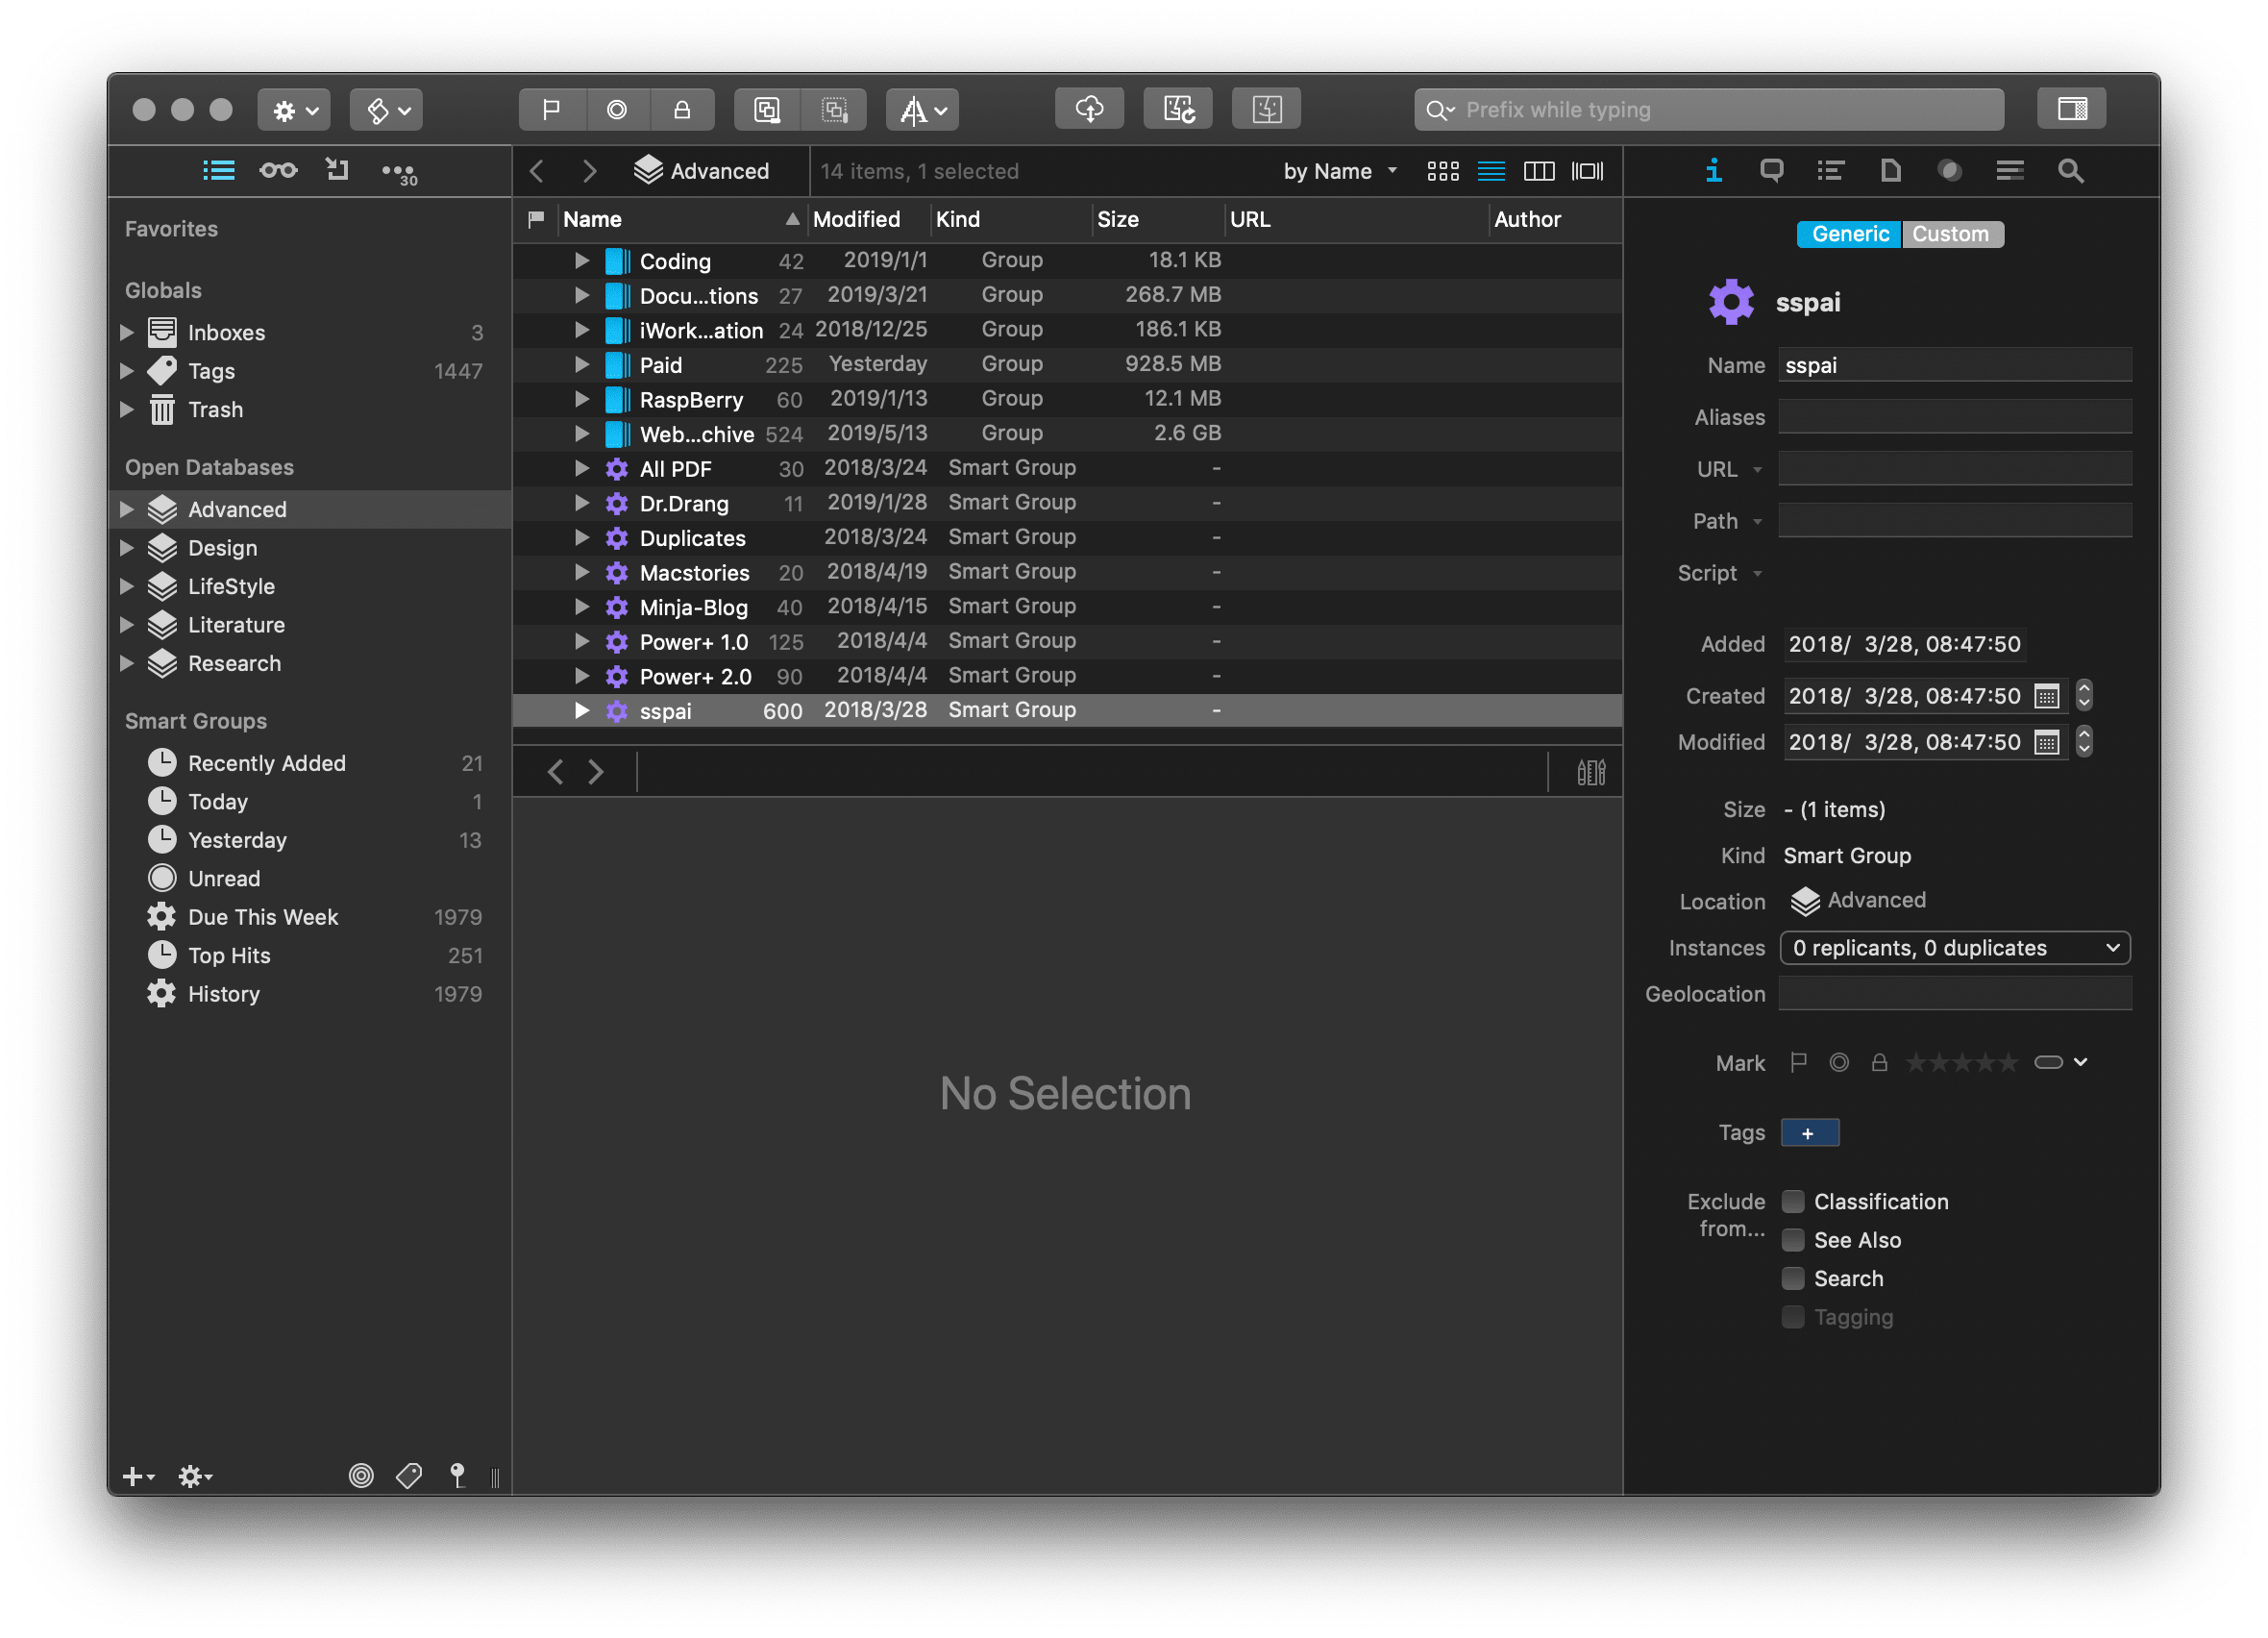2268x1638 pixels.
Task: Open the gear actions dropdown in toolbar
Action: (x=294, y=109)
